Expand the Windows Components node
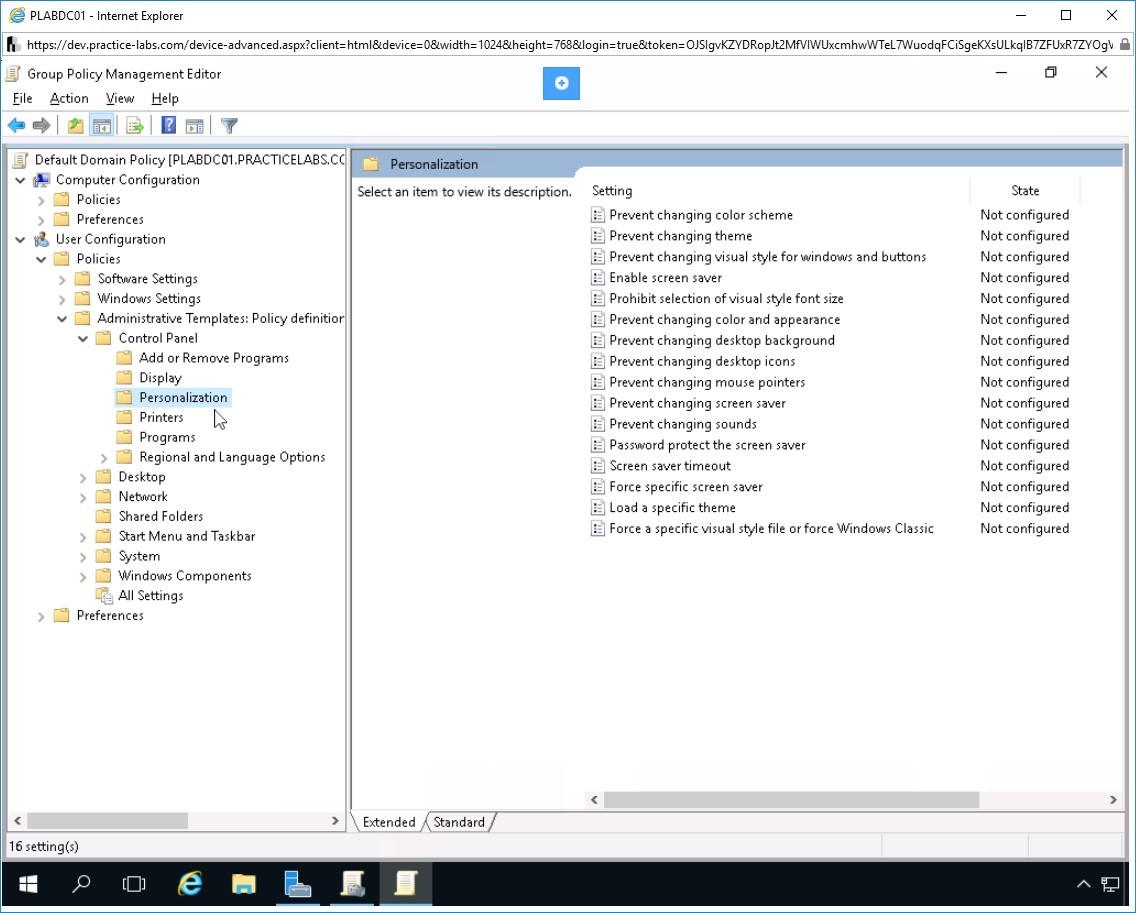 (x=83, y=577)
